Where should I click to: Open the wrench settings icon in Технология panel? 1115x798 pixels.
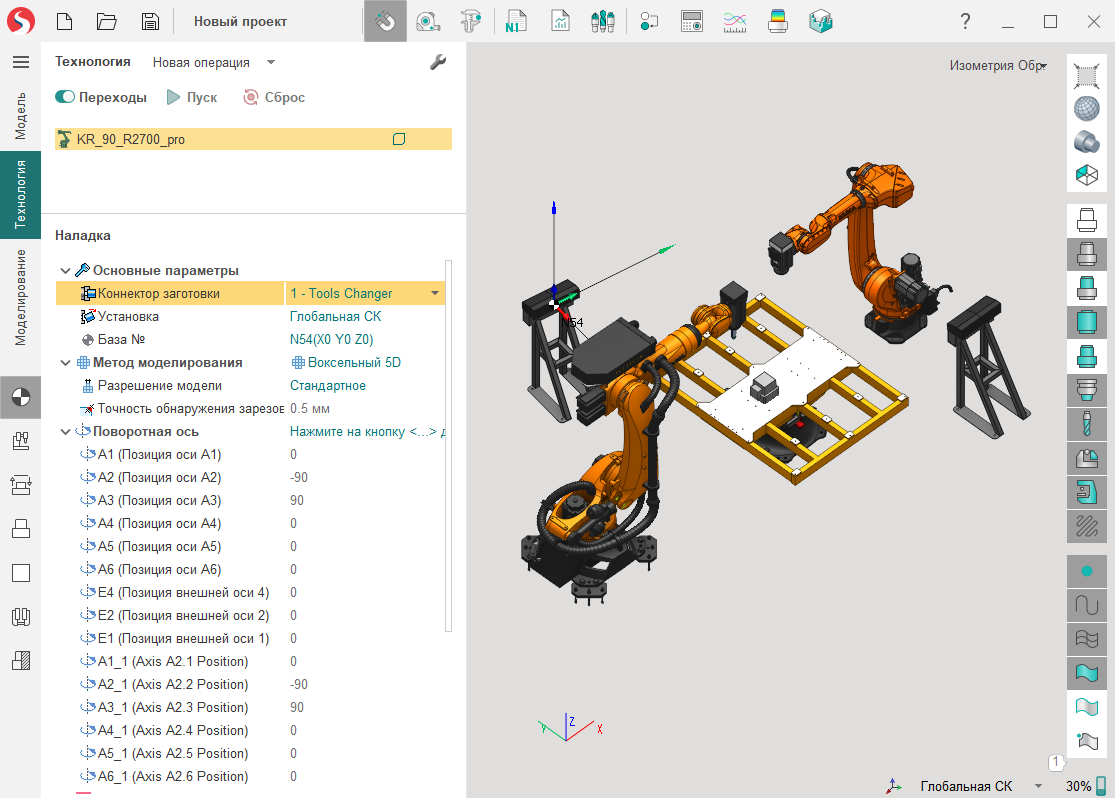click(437, 62)
